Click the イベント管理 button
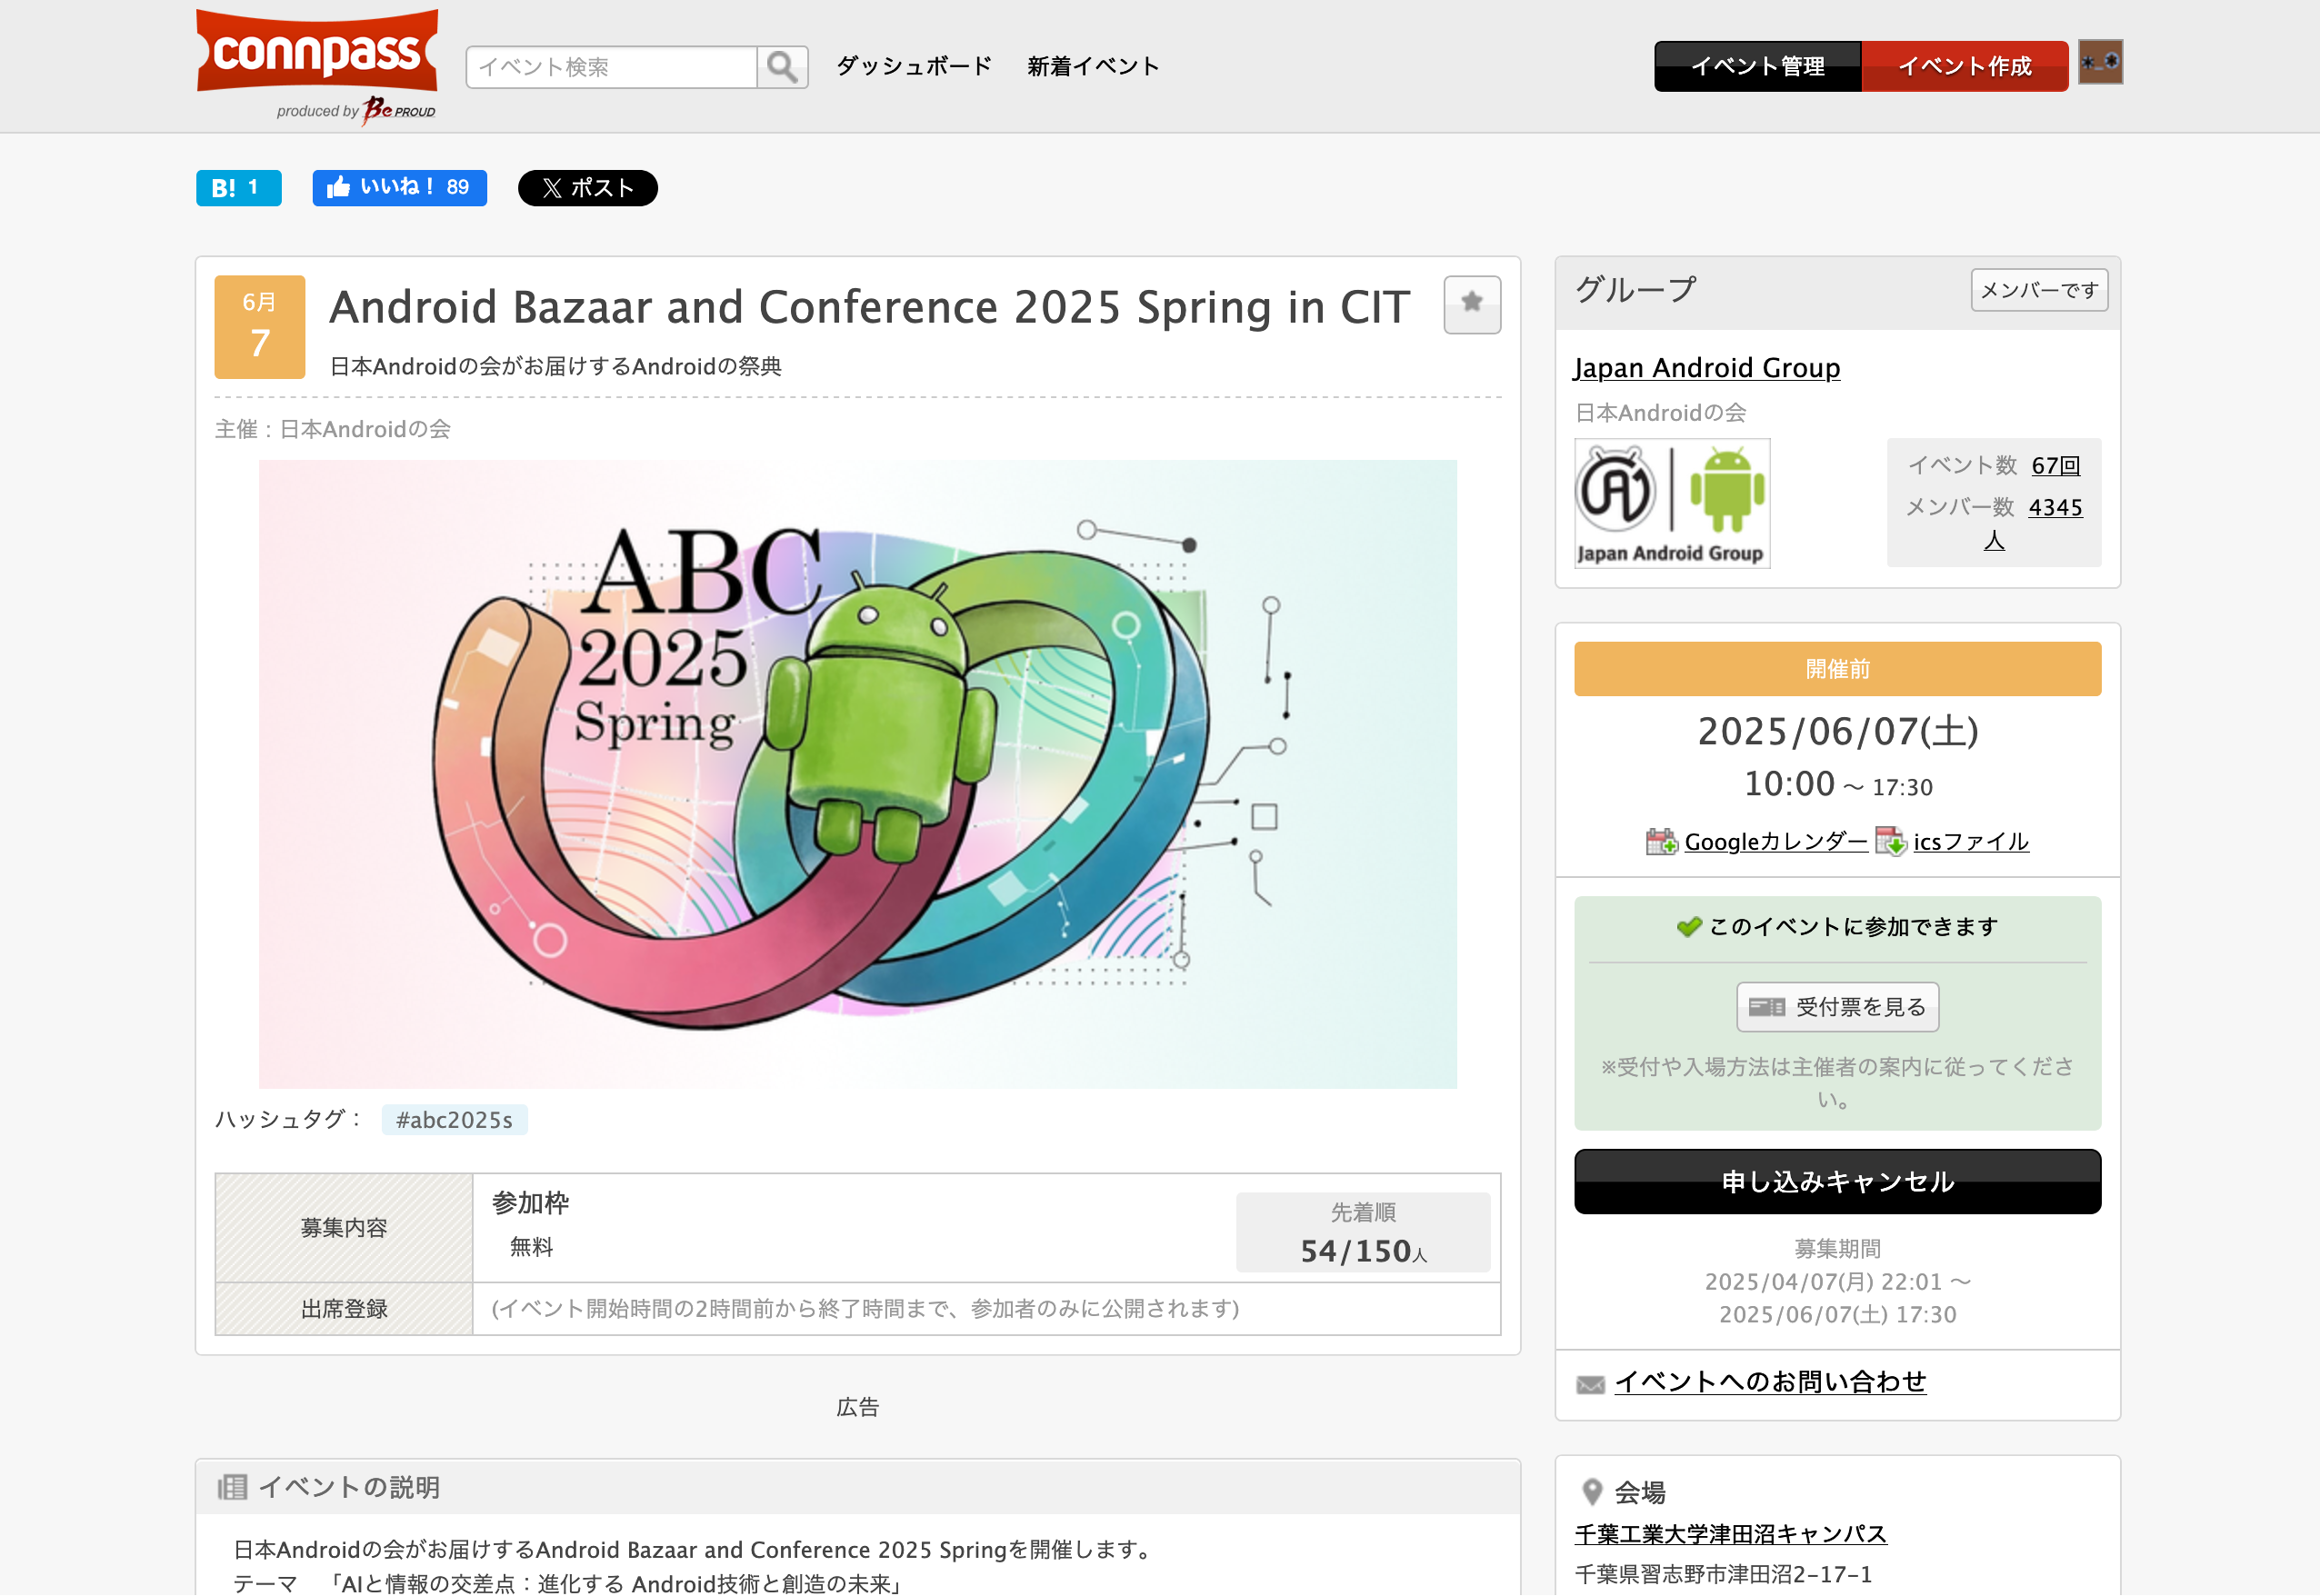 coord(1758,66)
